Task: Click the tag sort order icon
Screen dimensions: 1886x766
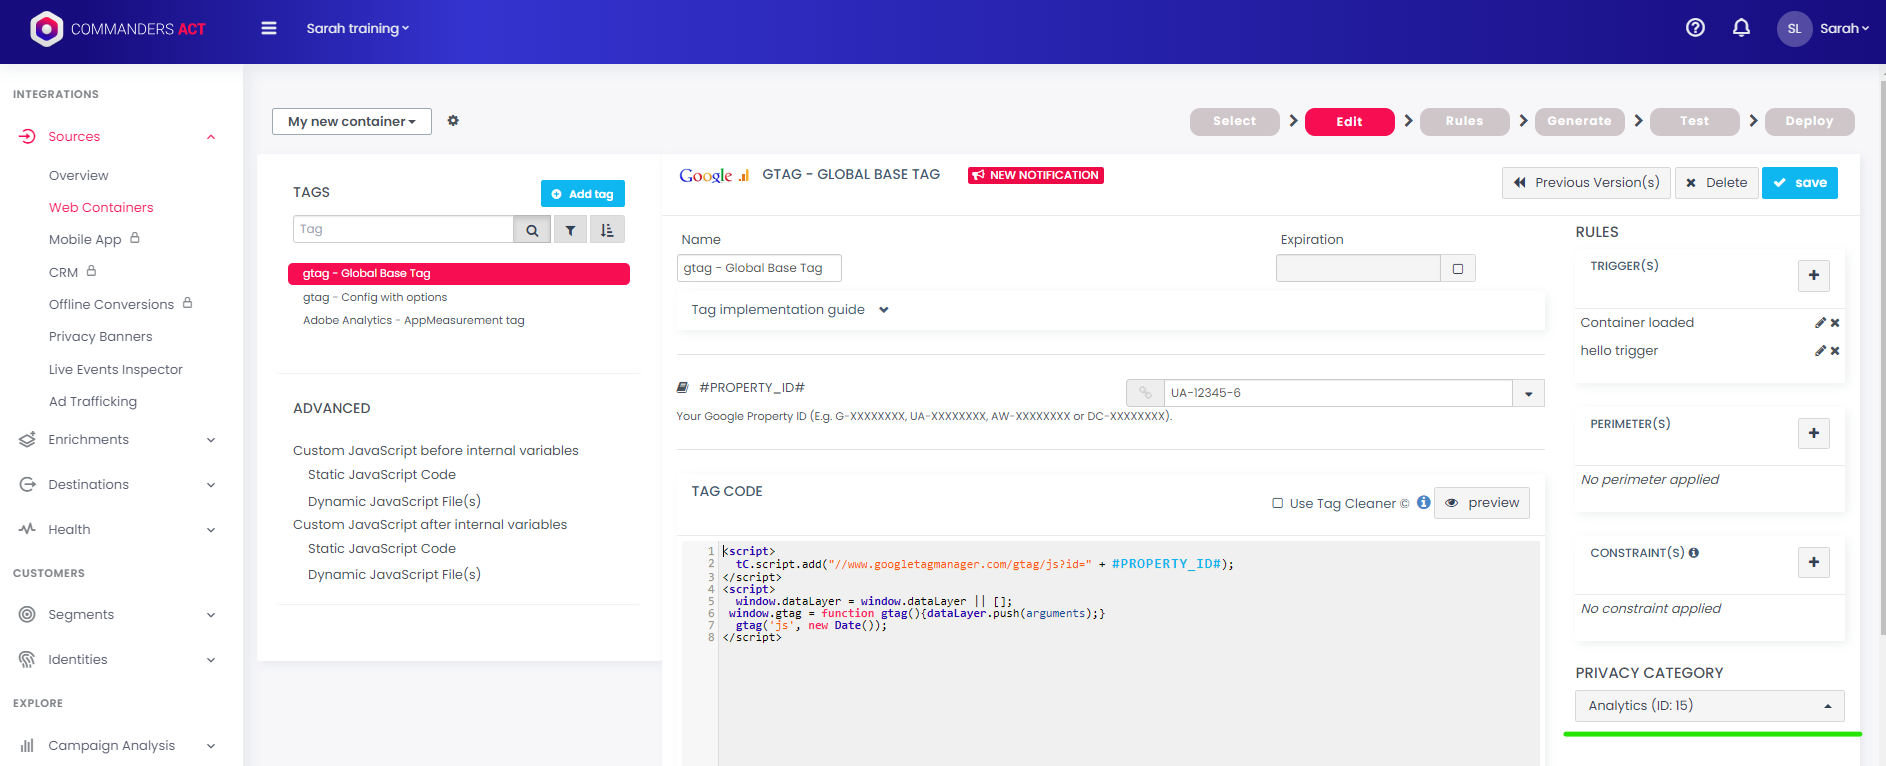Action: [x=607, y=230]
